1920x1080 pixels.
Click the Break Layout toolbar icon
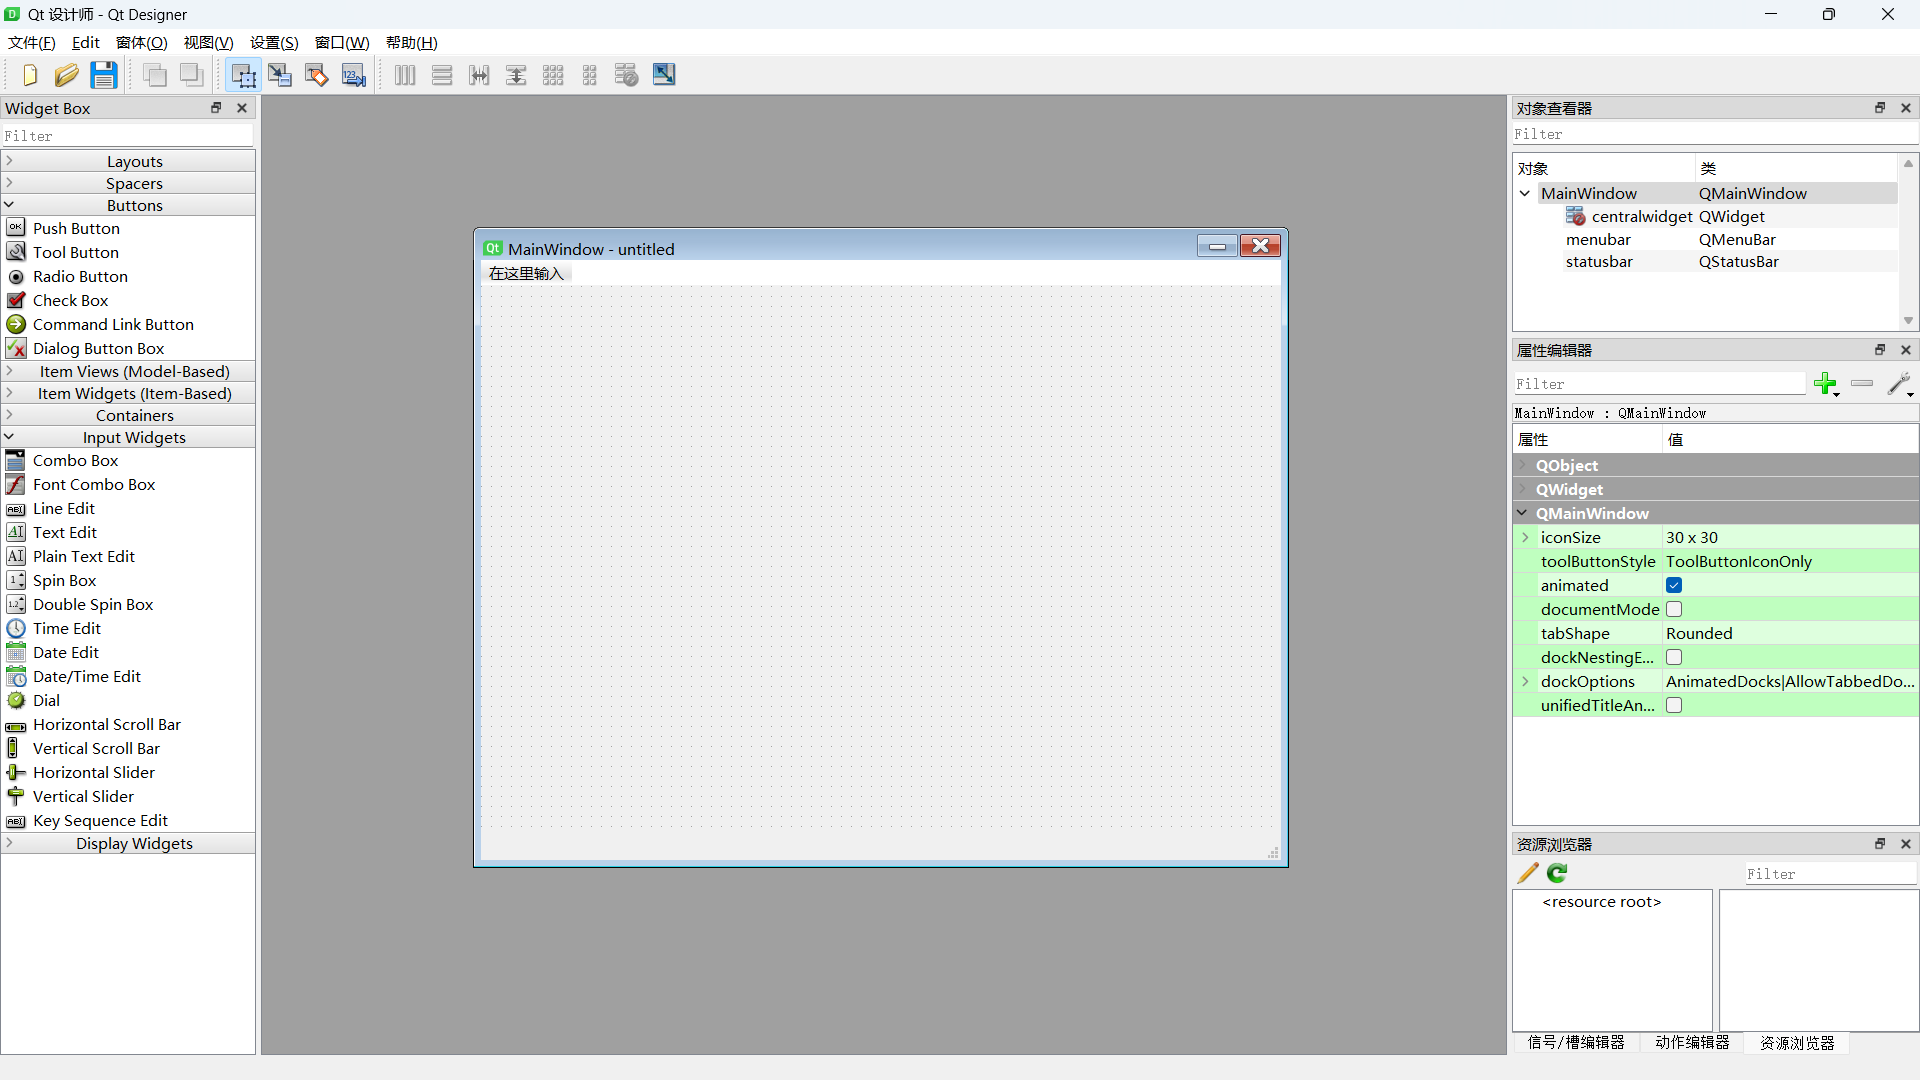click(627, 75)
